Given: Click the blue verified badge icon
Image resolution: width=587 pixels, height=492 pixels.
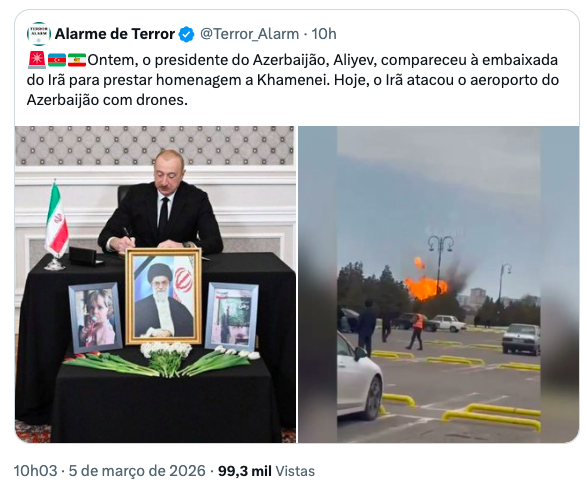Looking at the screenshot, I should [x=186, y=34].
